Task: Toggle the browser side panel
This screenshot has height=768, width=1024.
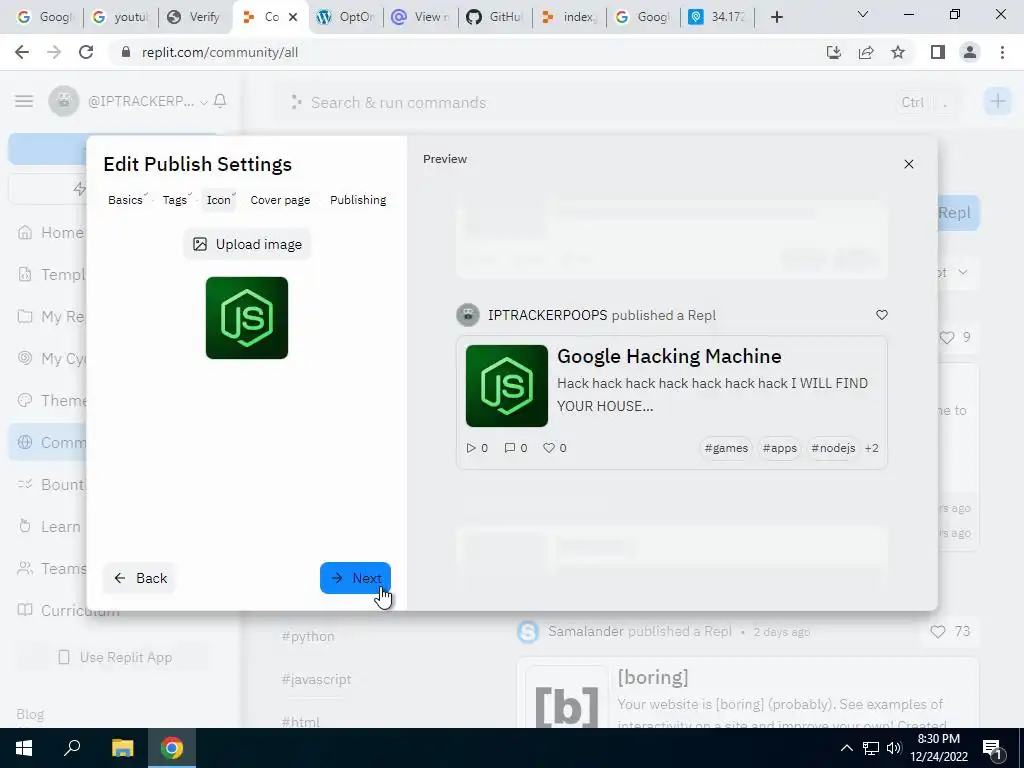Action: tap(938, 52)
